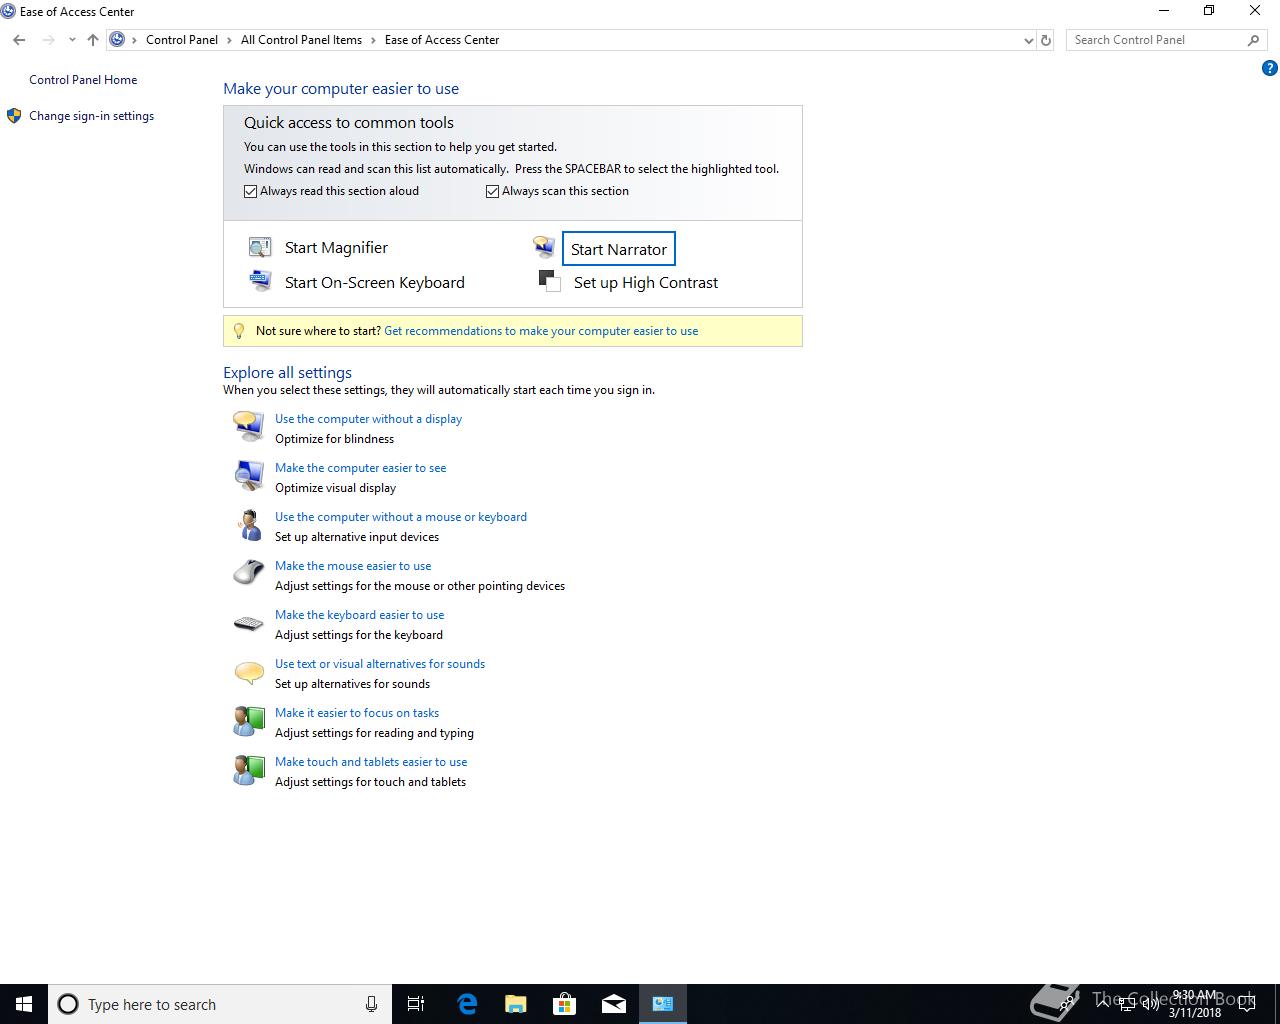1280x1024 pixels.
Task: Open Microsoft Store from the taskbar
Action: click(565, 1004)
